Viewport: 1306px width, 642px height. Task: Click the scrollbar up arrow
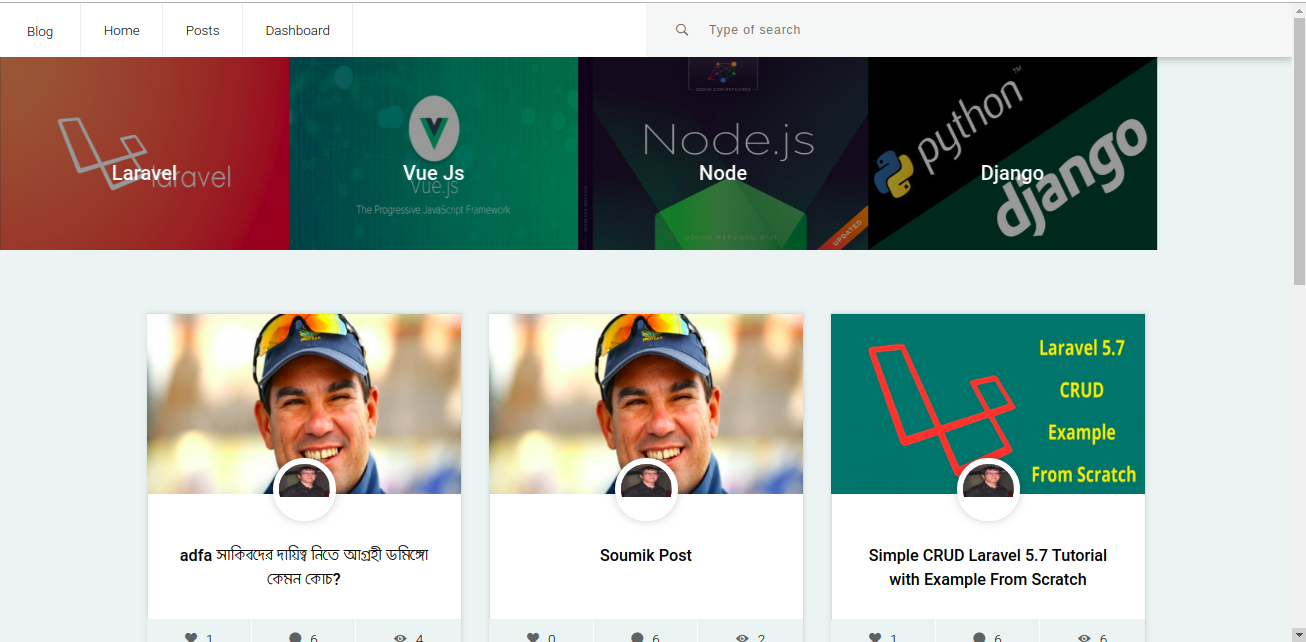pyautogui.click(x=1299, y=9)
